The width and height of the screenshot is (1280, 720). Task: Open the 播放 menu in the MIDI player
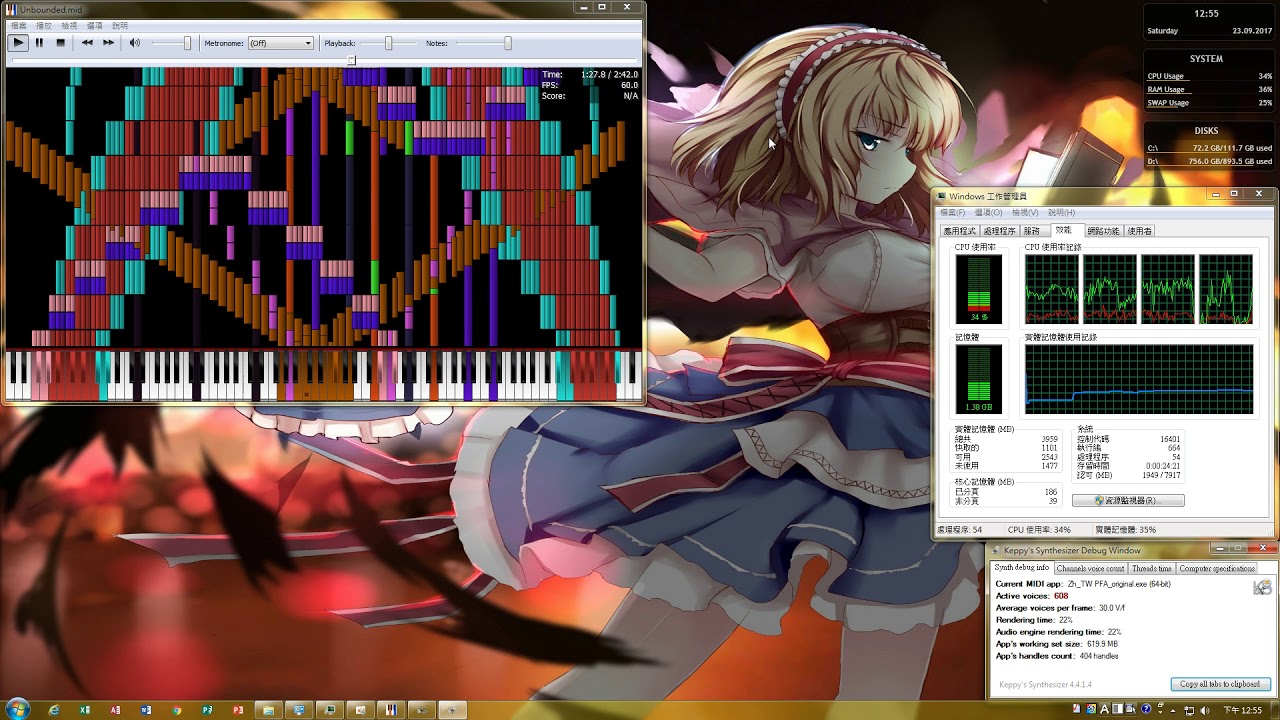44,25
